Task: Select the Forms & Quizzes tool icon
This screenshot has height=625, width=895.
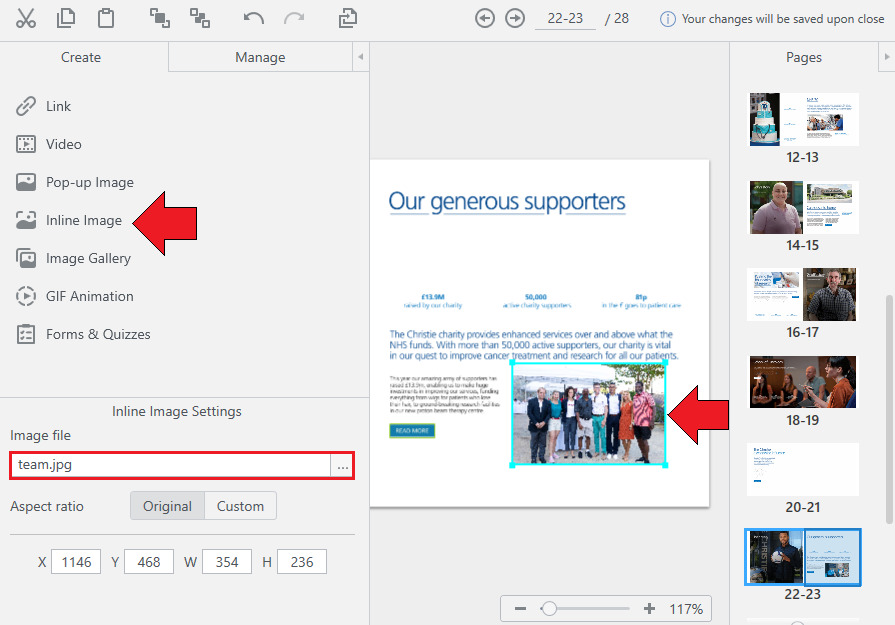Action: 26,334
